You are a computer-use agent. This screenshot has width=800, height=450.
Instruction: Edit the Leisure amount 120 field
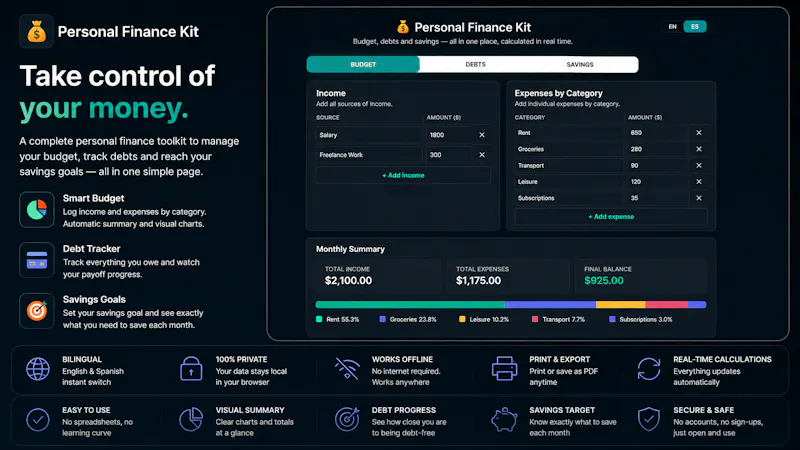coord(657,182)
